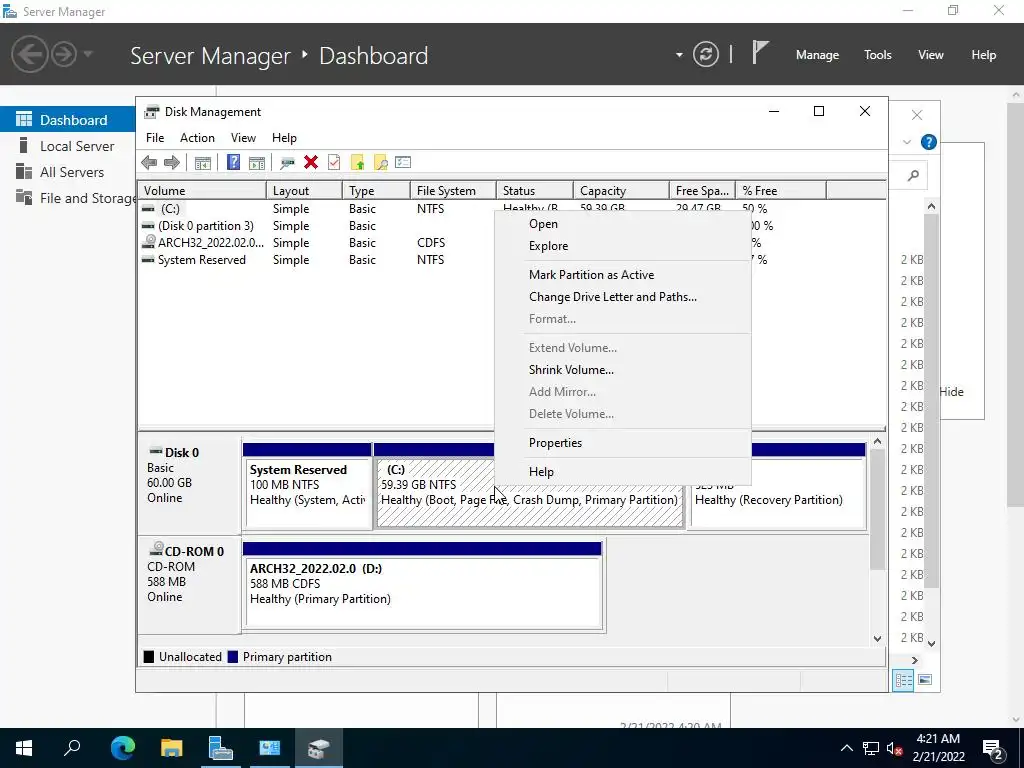This screenshot has width=1024, height=768.
Task: Toggle Show/Hide Console Tree toolbar icon
Action: pyautogui.click(x=203, y=163)
